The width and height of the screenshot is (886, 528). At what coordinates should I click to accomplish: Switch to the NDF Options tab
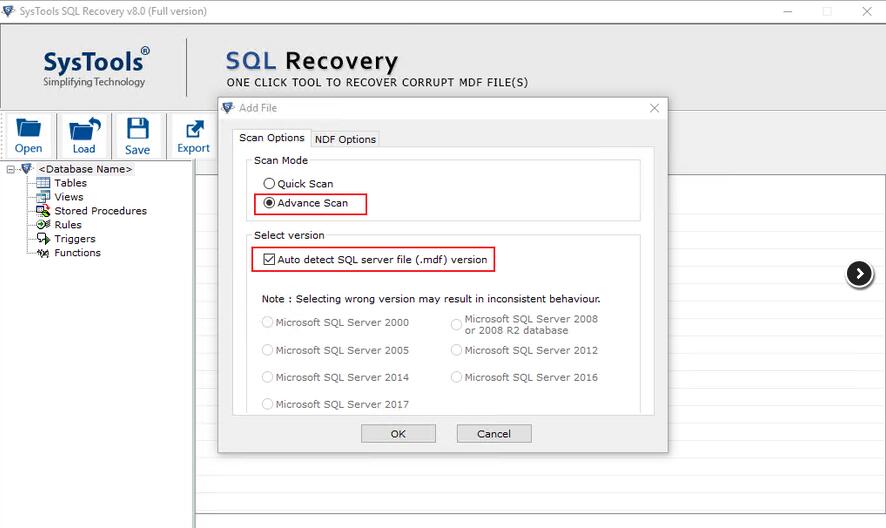coord(345,139)
